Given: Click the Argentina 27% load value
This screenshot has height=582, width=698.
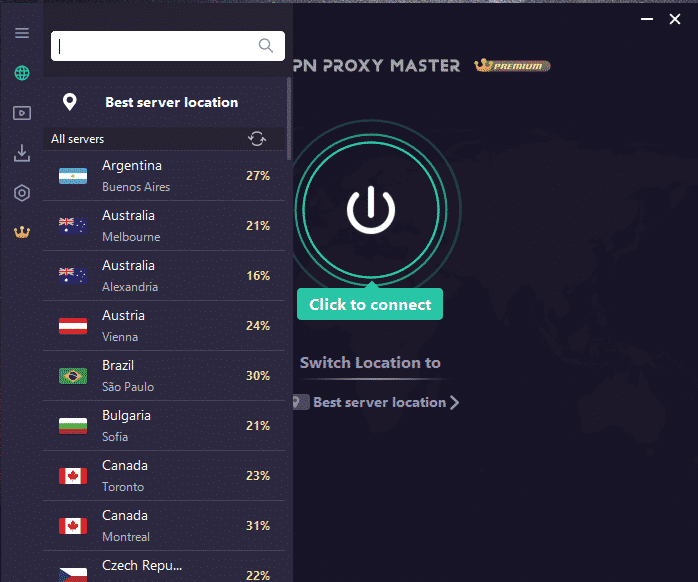Looking at the screenshot, I should 258,176.
